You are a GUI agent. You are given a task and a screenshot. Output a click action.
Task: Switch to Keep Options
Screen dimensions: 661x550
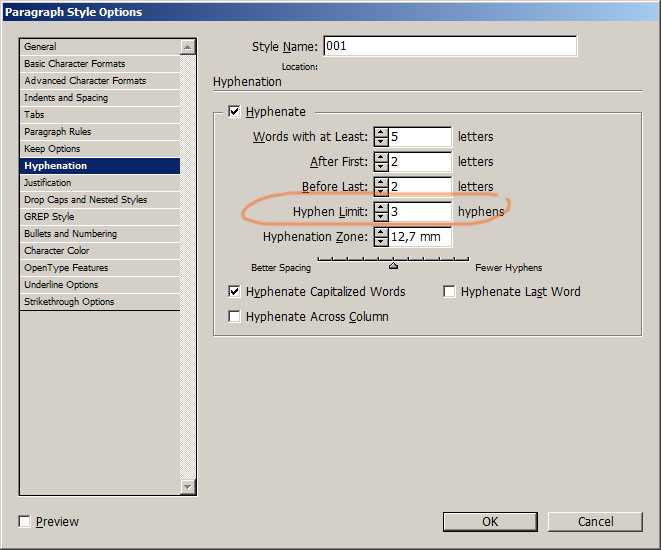pos(100,149)
